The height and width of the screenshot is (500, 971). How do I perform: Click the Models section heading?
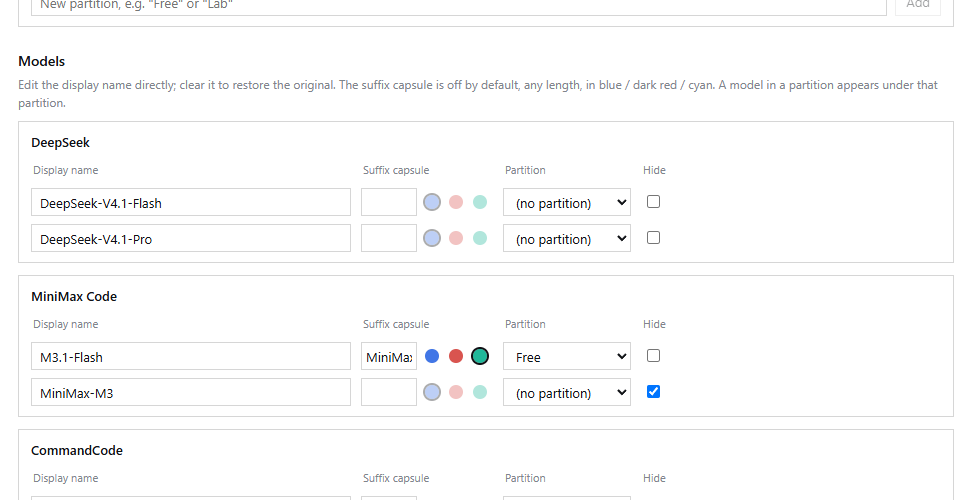pos(41,61)
